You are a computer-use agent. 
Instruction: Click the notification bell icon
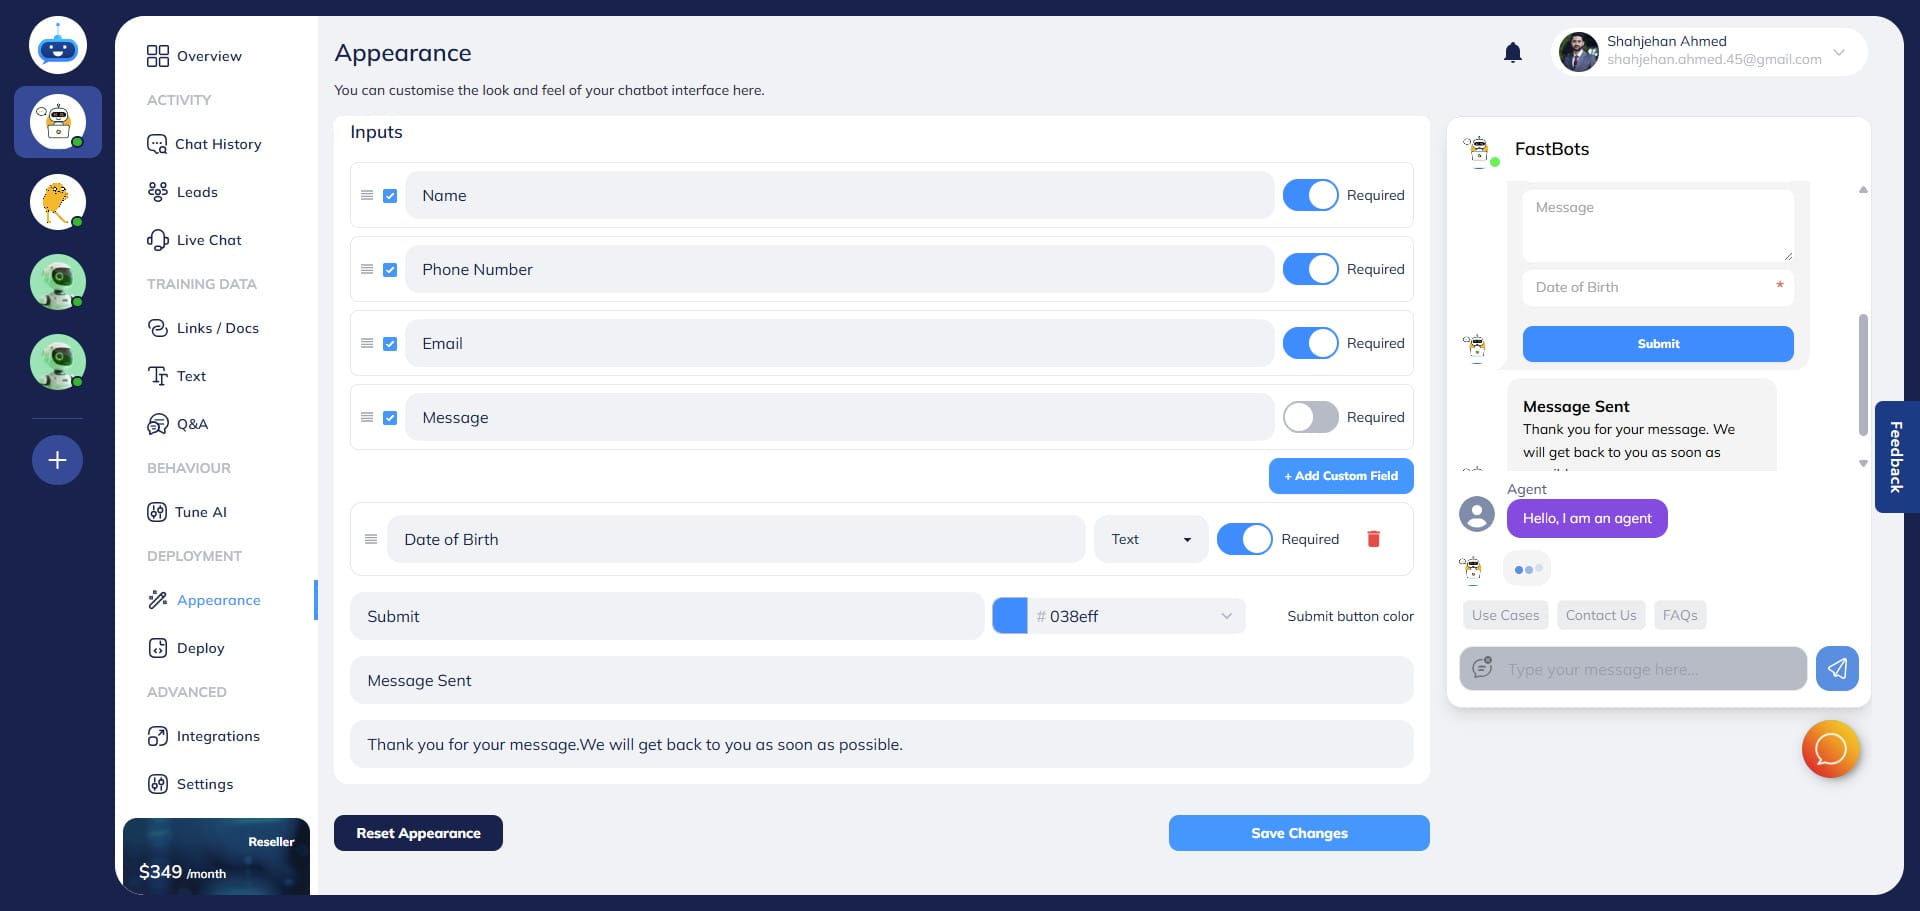coord(1512,53)
